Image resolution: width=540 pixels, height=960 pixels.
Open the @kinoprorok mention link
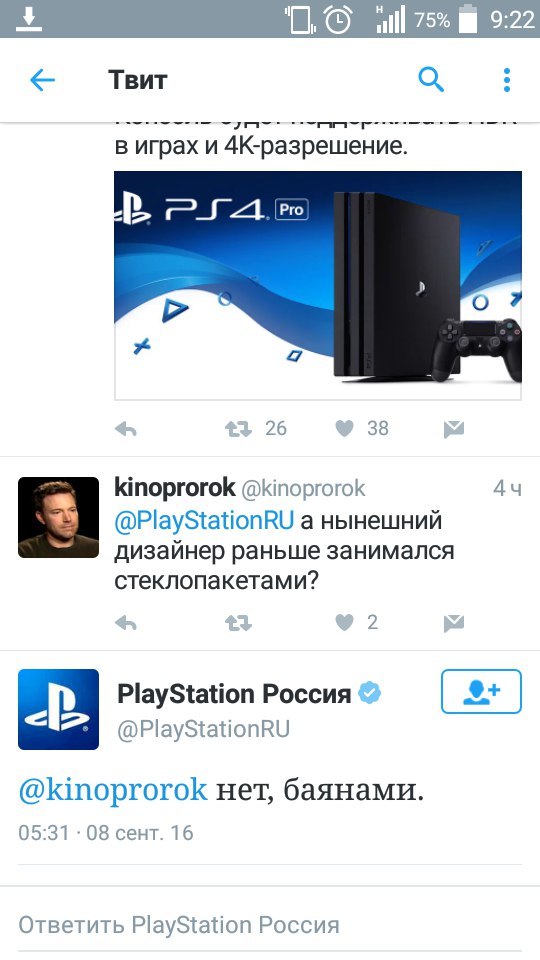tap(113, 790)
